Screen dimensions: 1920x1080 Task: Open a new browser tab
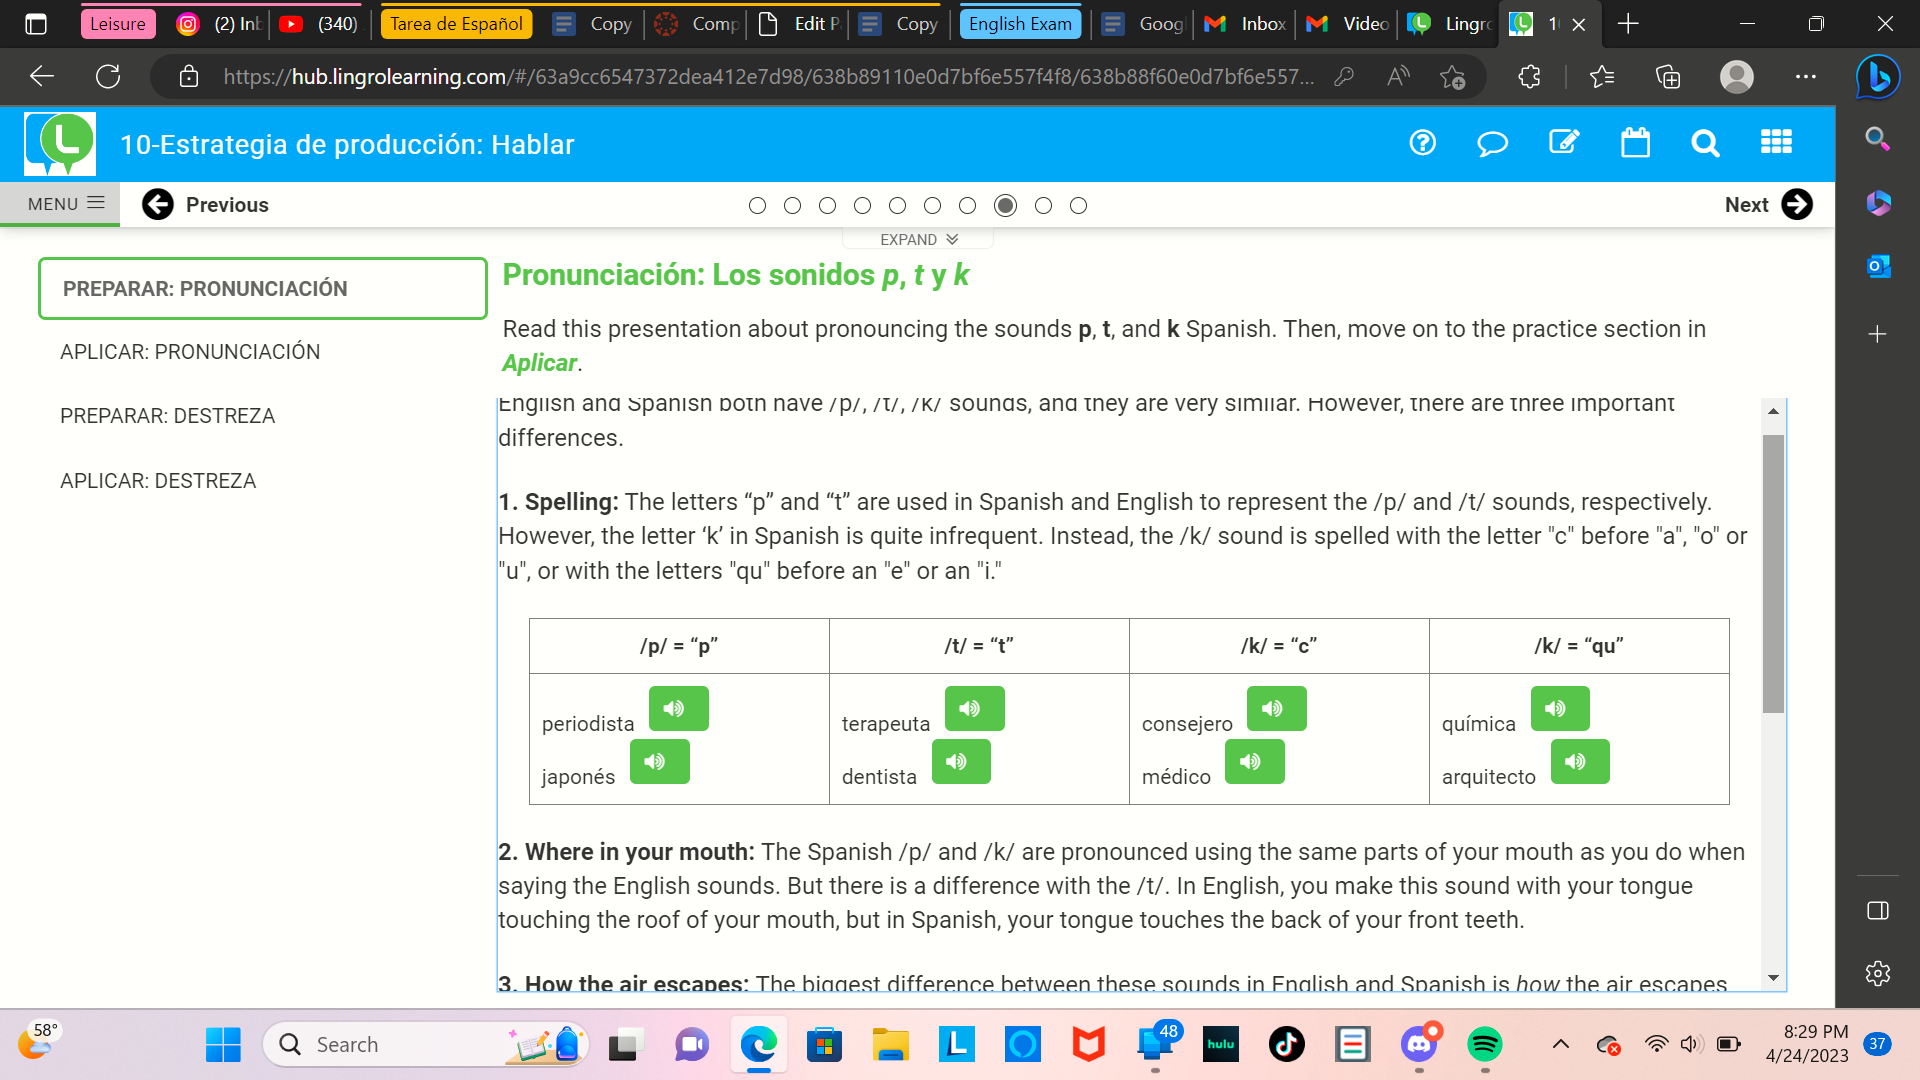(1628, 24)
